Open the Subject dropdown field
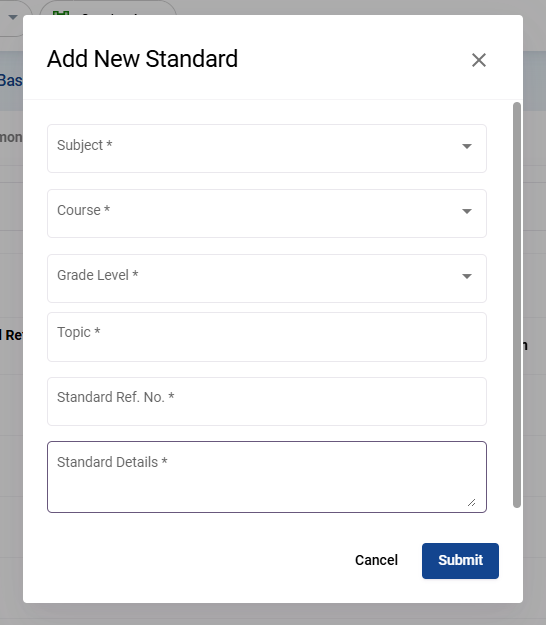Screen dimensions: 546x625 tap(267, 148)
